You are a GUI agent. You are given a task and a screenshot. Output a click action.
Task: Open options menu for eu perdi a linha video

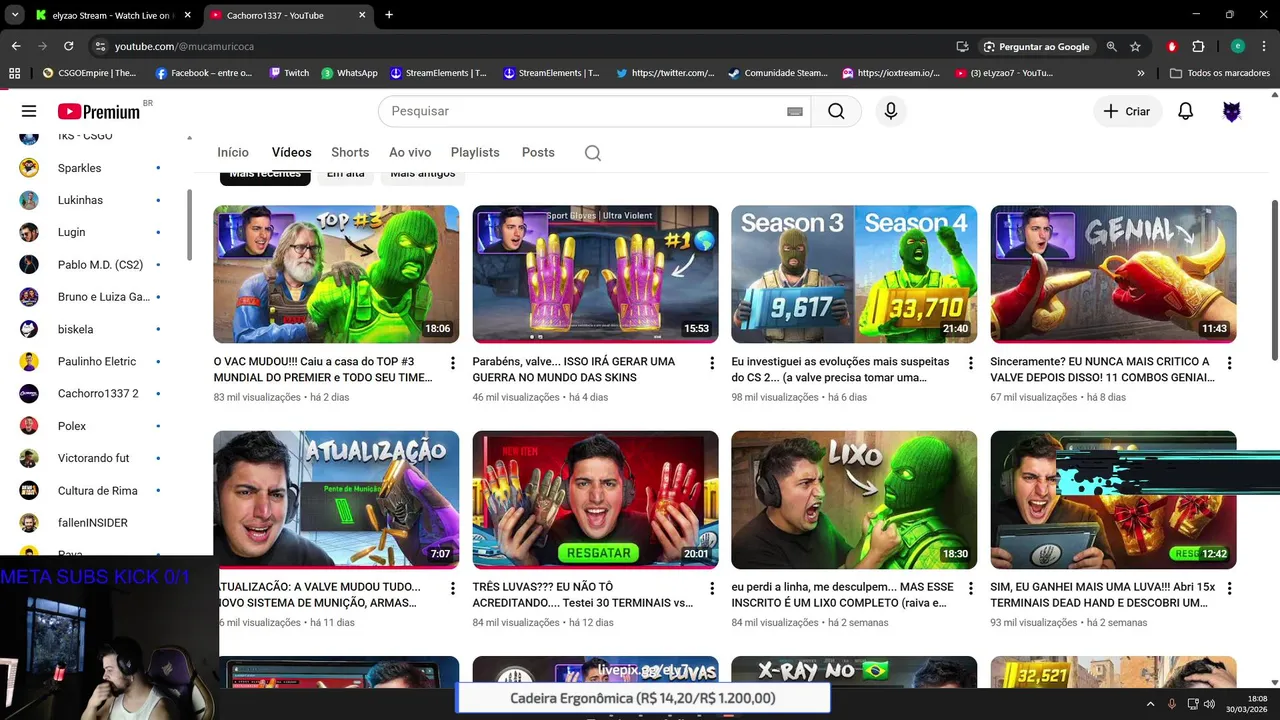tap(971, 588)
